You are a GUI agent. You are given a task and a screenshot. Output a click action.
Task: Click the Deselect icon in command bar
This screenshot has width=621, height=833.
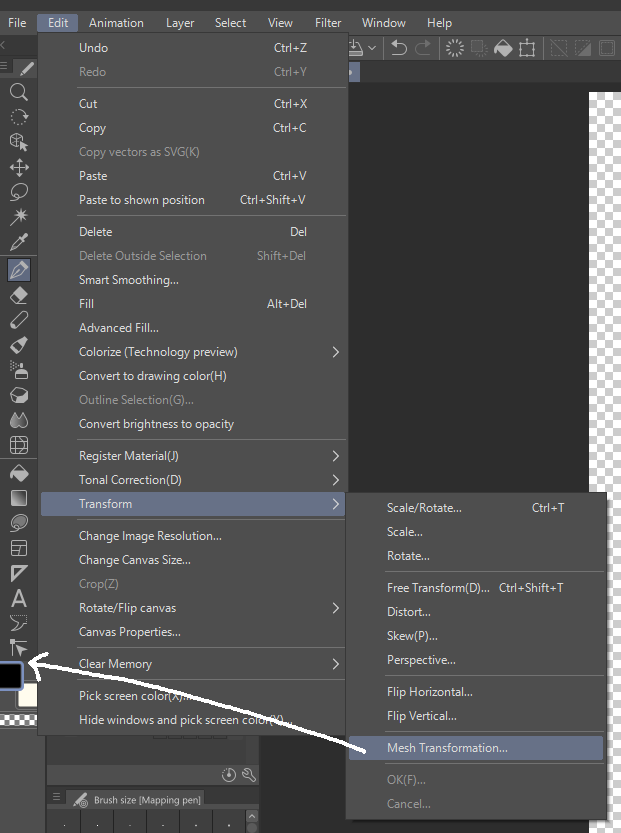coord(558,48)
